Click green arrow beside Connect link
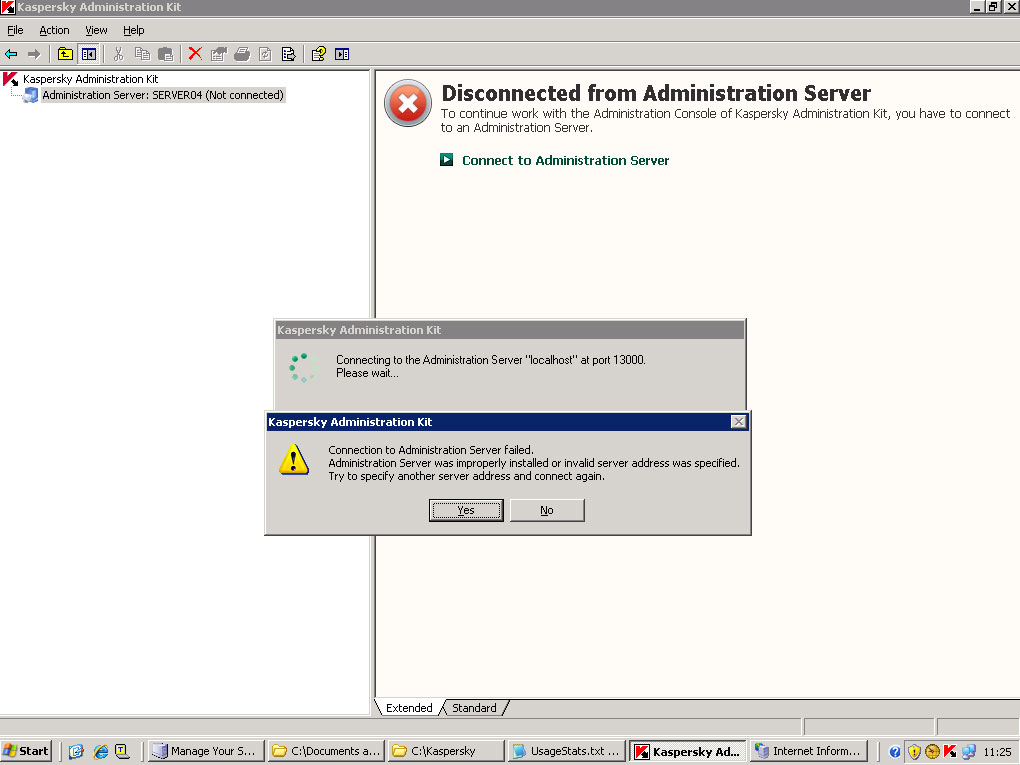Viewport: 1020px width, 765px height. pyautogui.click(x=446, y=159)
